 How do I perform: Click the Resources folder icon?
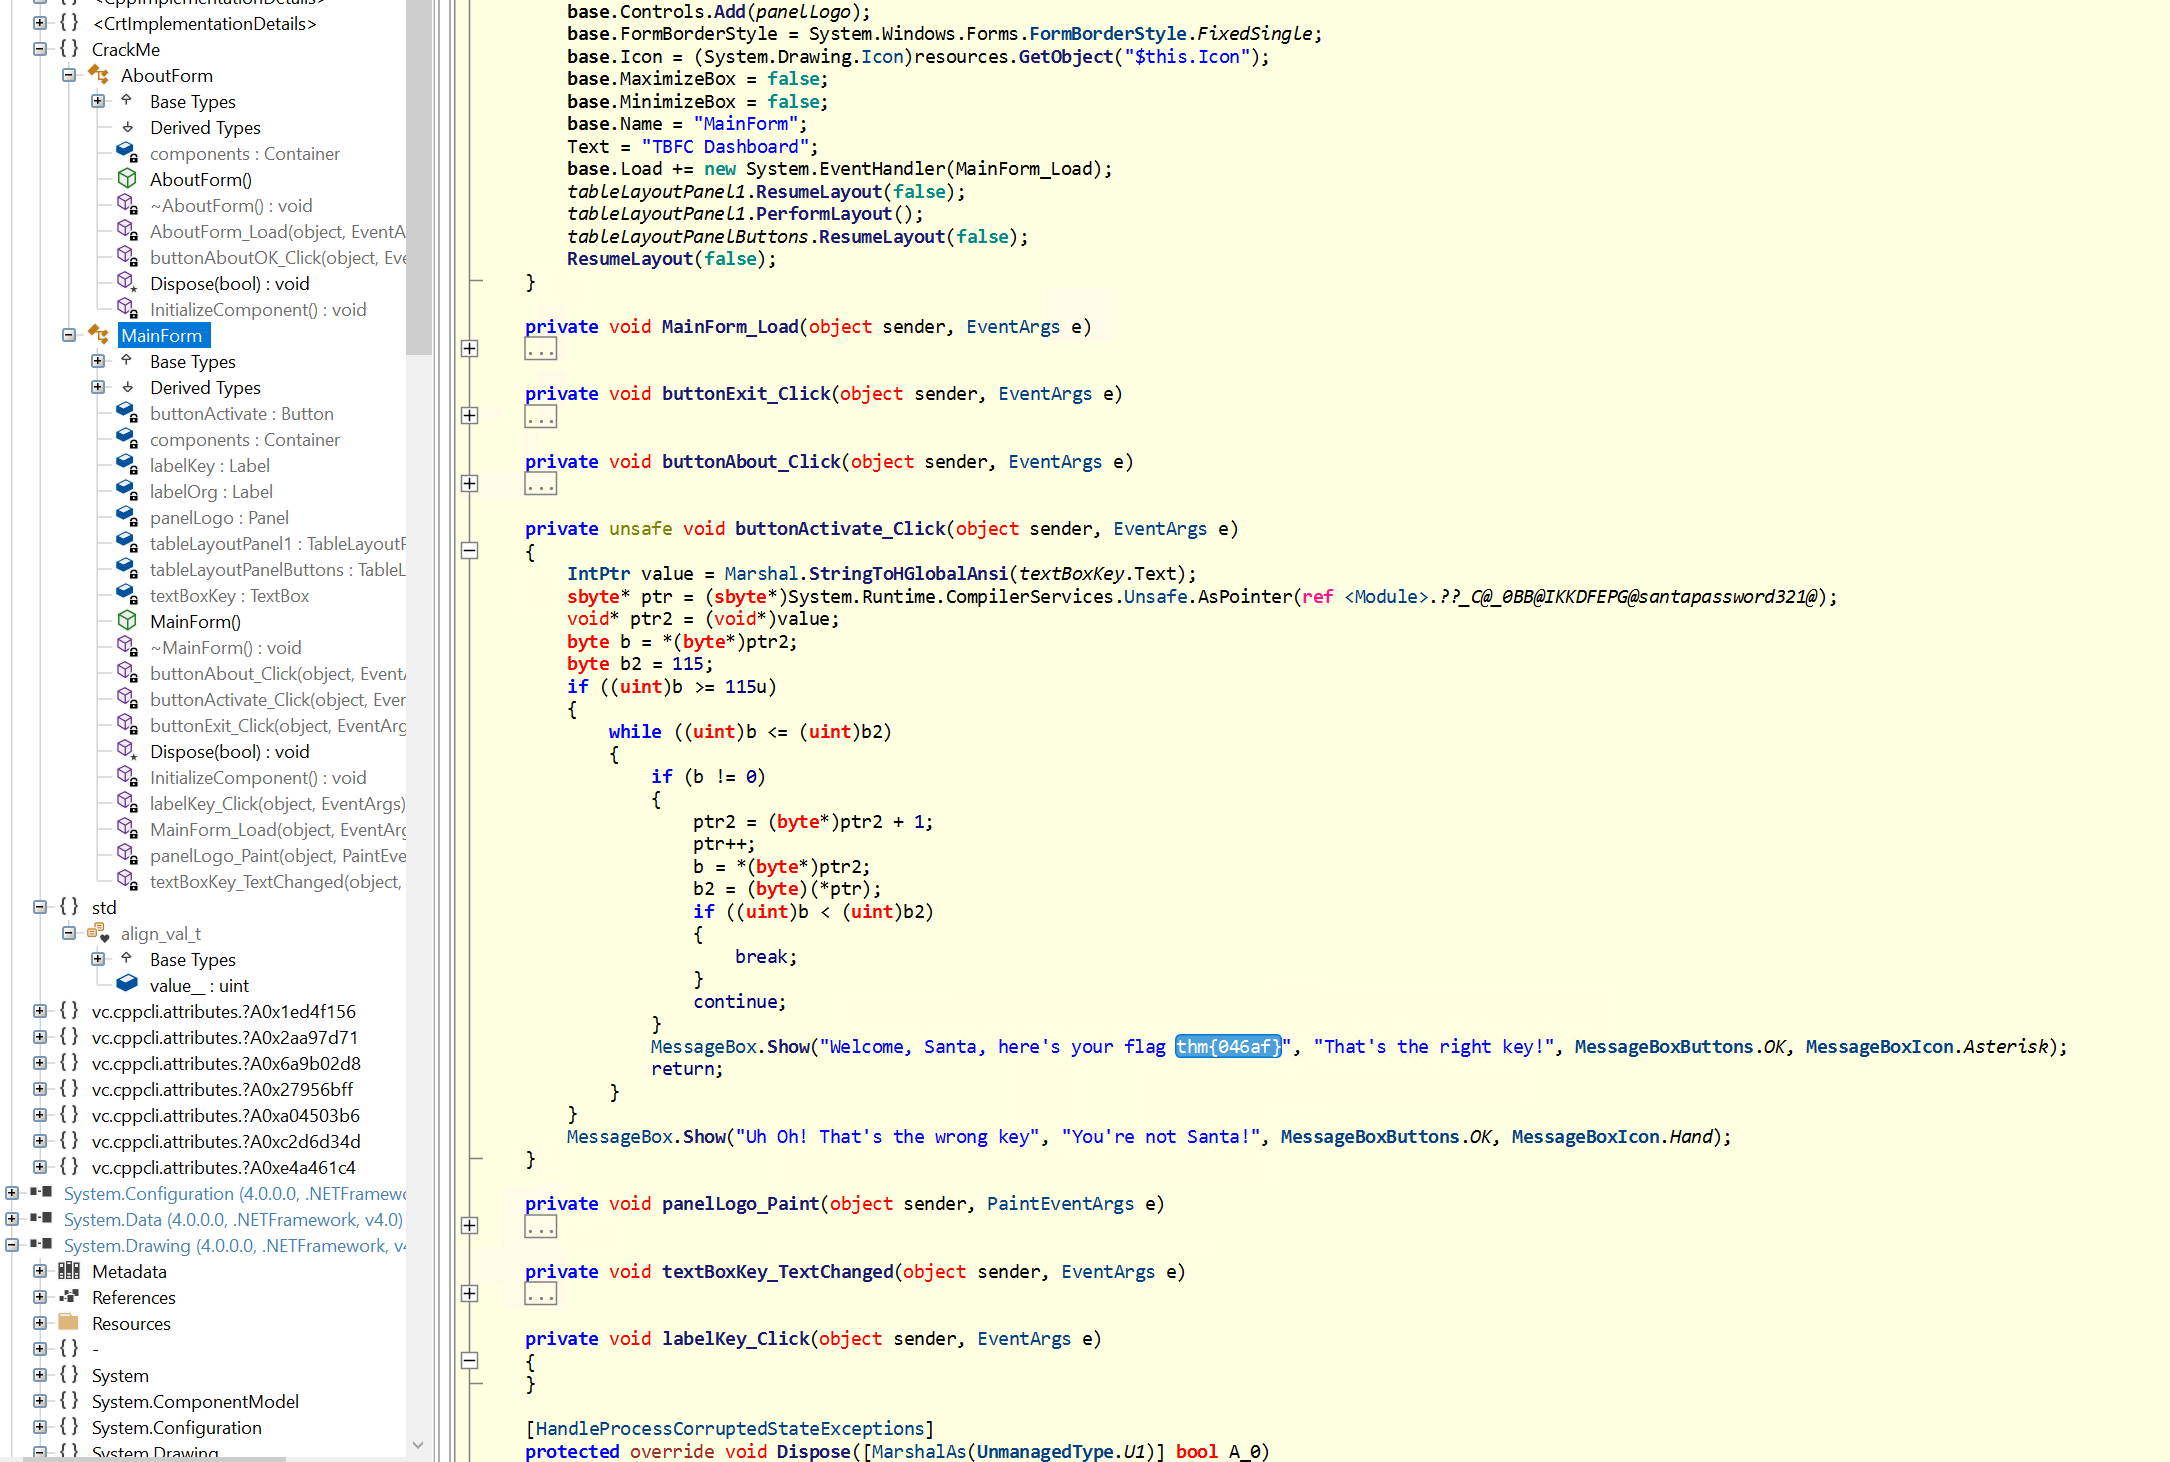point(69,1323)
